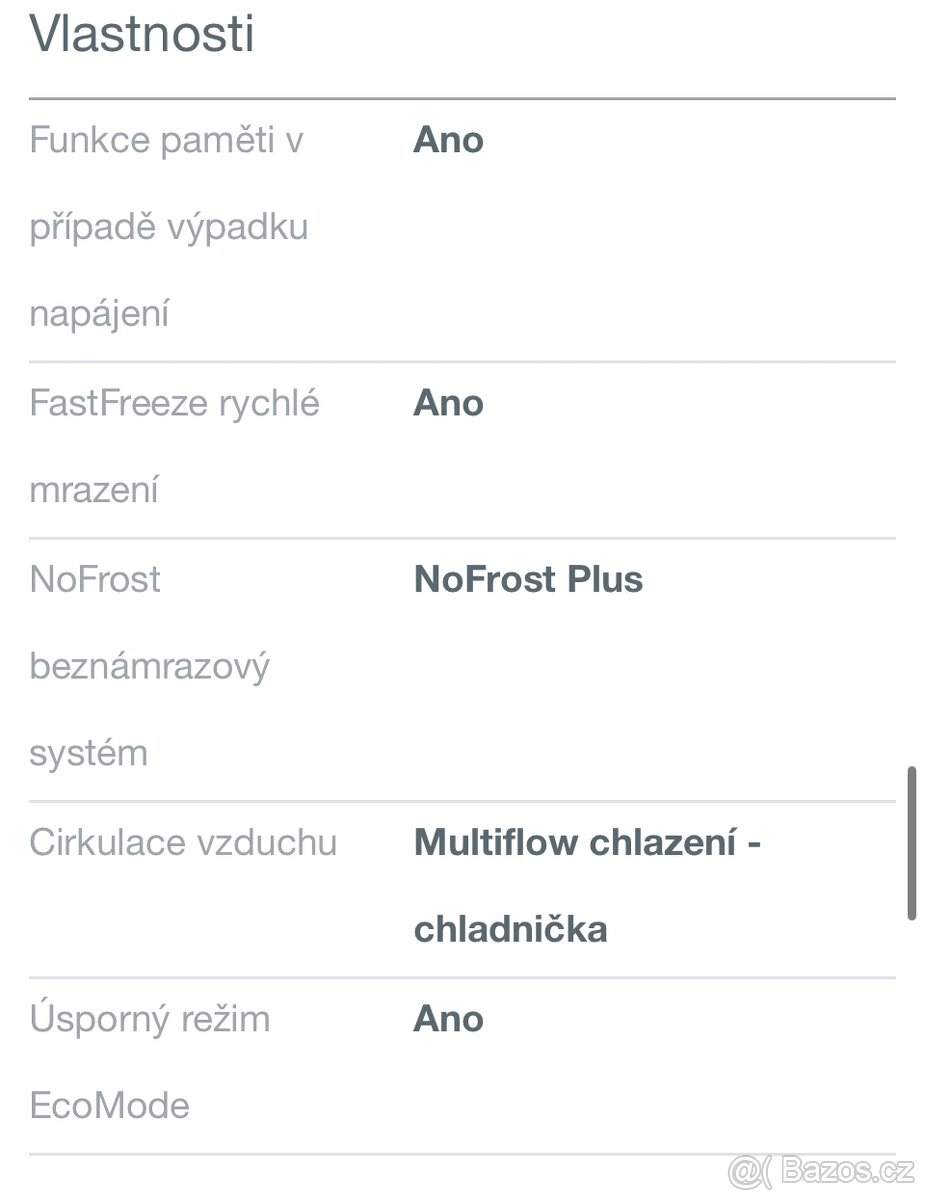This screenshot has width=925, height=1200.
Task: Select the "Funkce paměti v" label line
Action: [x=166, y=141]
